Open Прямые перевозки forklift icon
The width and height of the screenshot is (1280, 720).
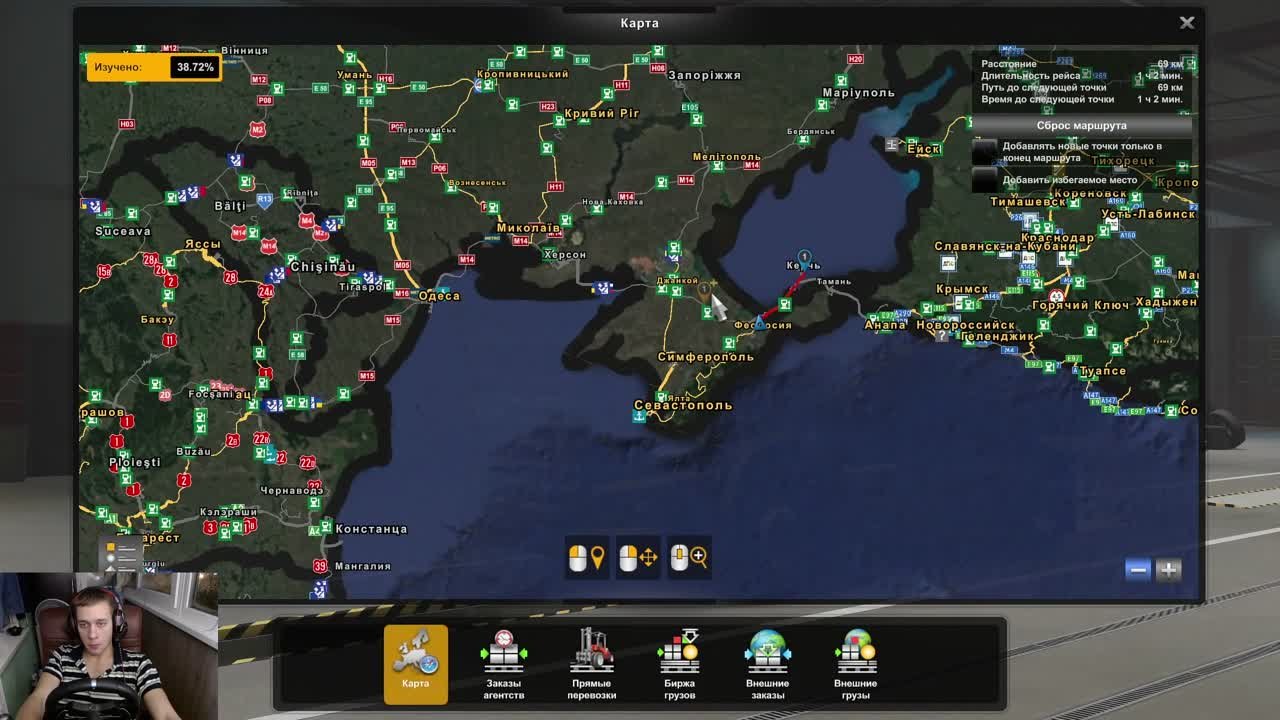(591, 663)
